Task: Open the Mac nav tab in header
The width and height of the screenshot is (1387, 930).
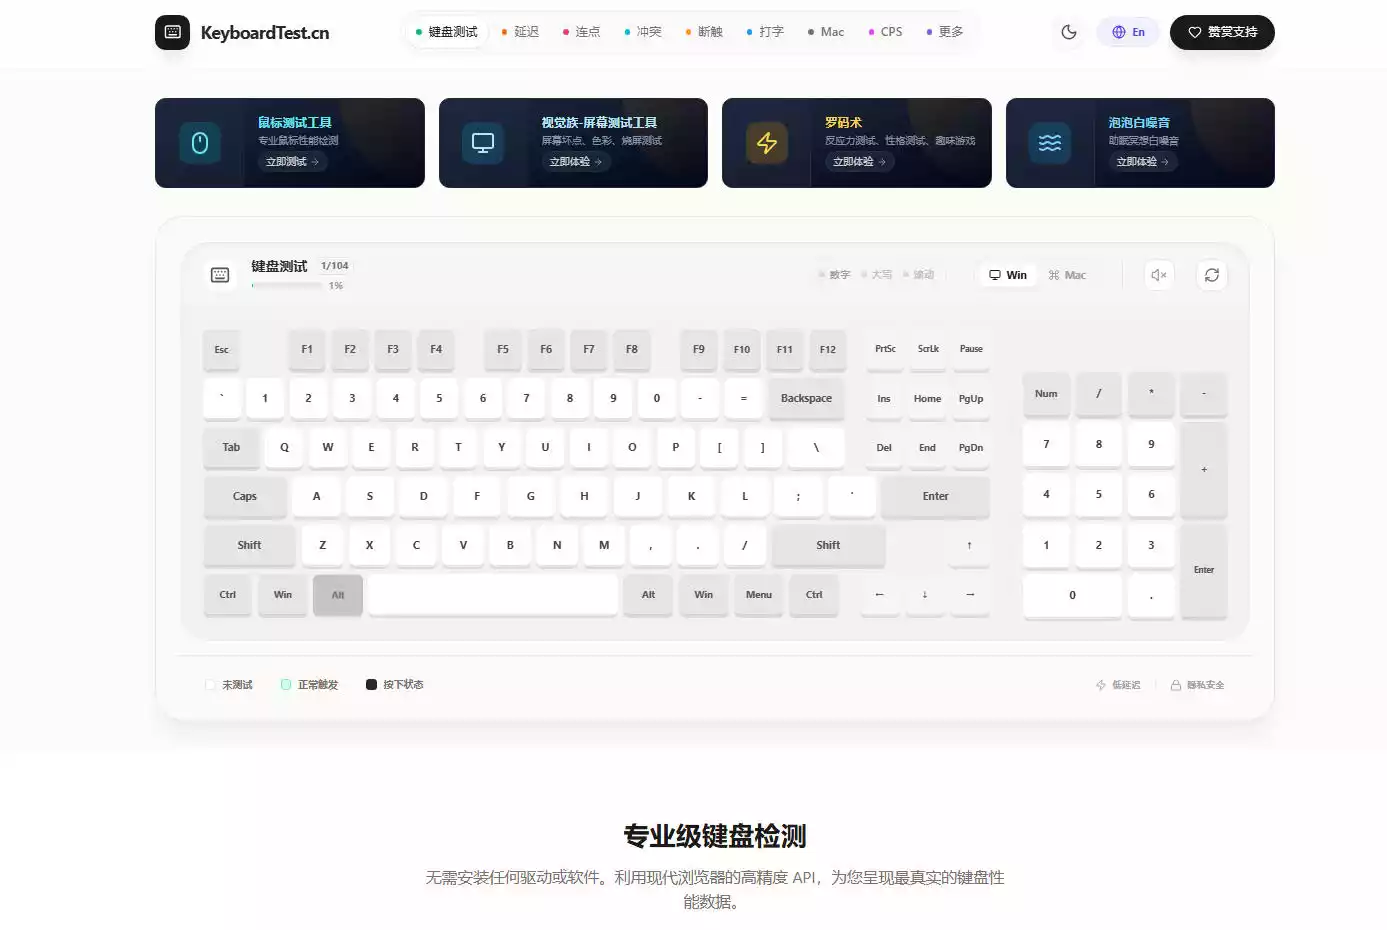Action: (x=826, y=32)
